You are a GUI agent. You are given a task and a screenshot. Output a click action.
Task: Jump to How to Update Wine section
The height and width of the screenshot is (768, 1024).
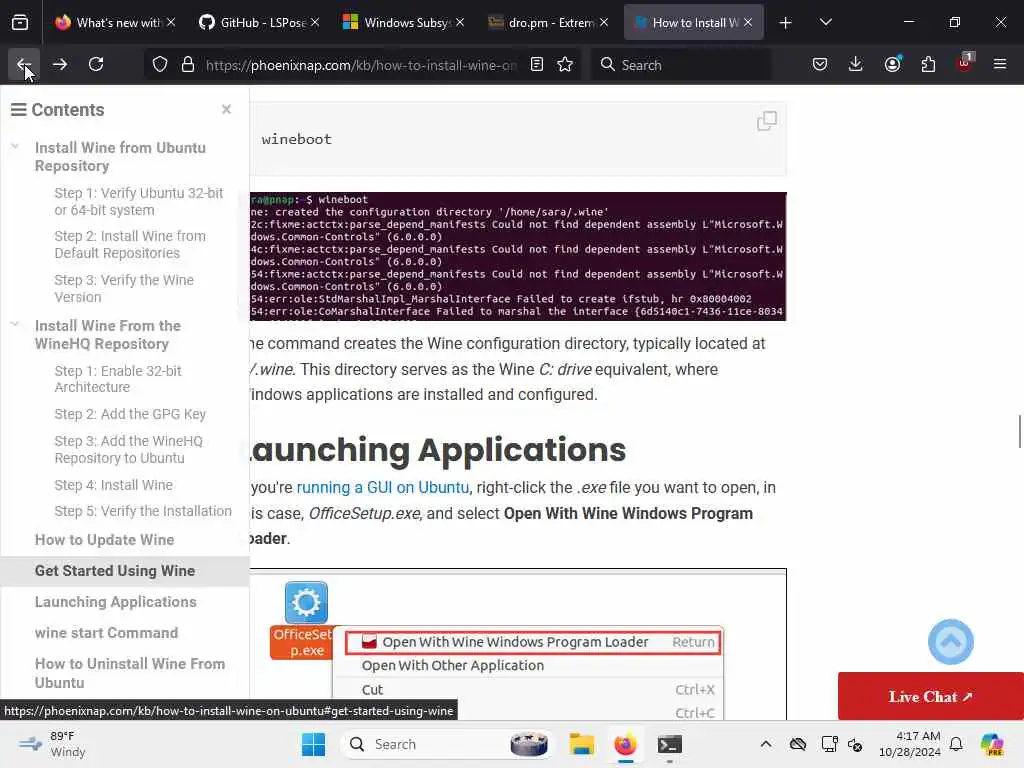click(104, 540)
